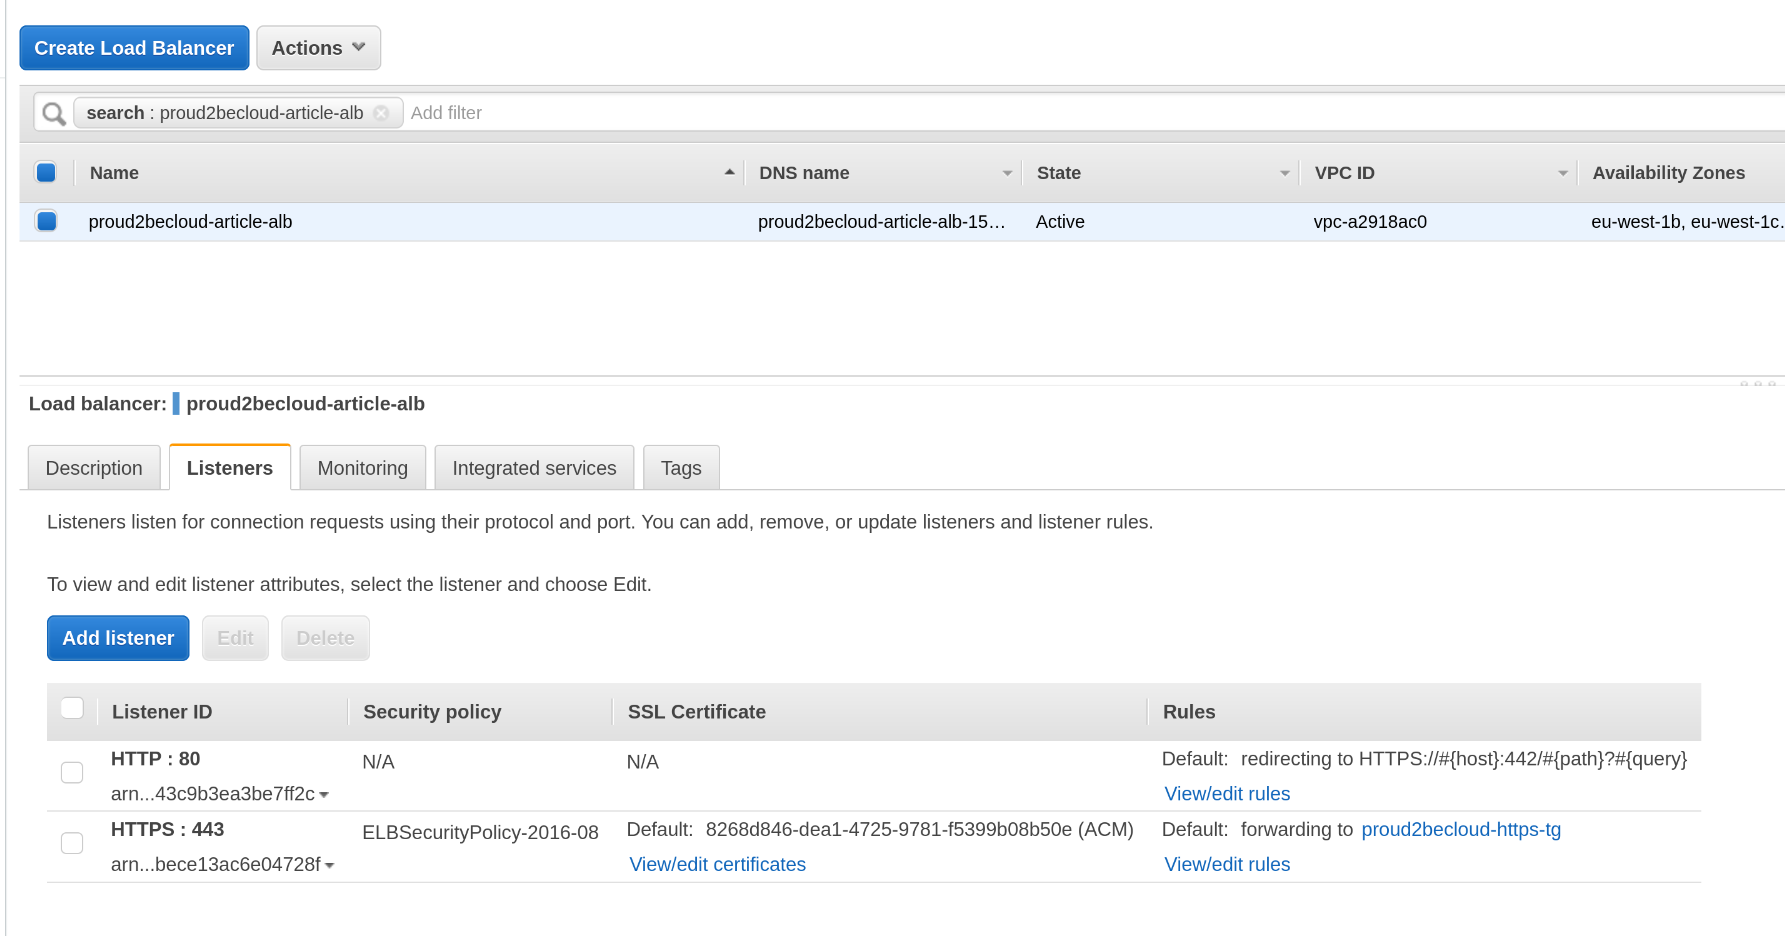The width and height of the screenshot is (1785, 936).
Task: Remove the proud2becloud-article-alb search filter
Action: click(381, 113)
